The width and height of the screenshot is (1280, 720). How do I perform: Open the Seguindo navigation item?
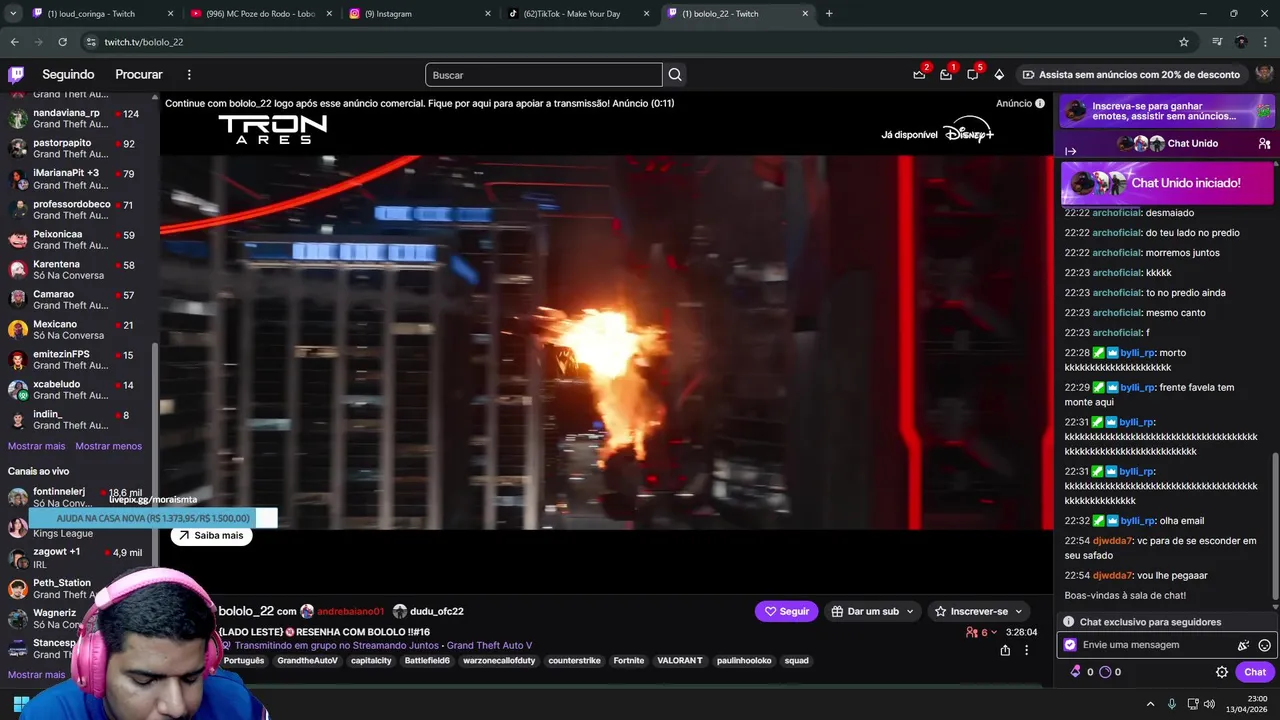(x=68, y=75)
